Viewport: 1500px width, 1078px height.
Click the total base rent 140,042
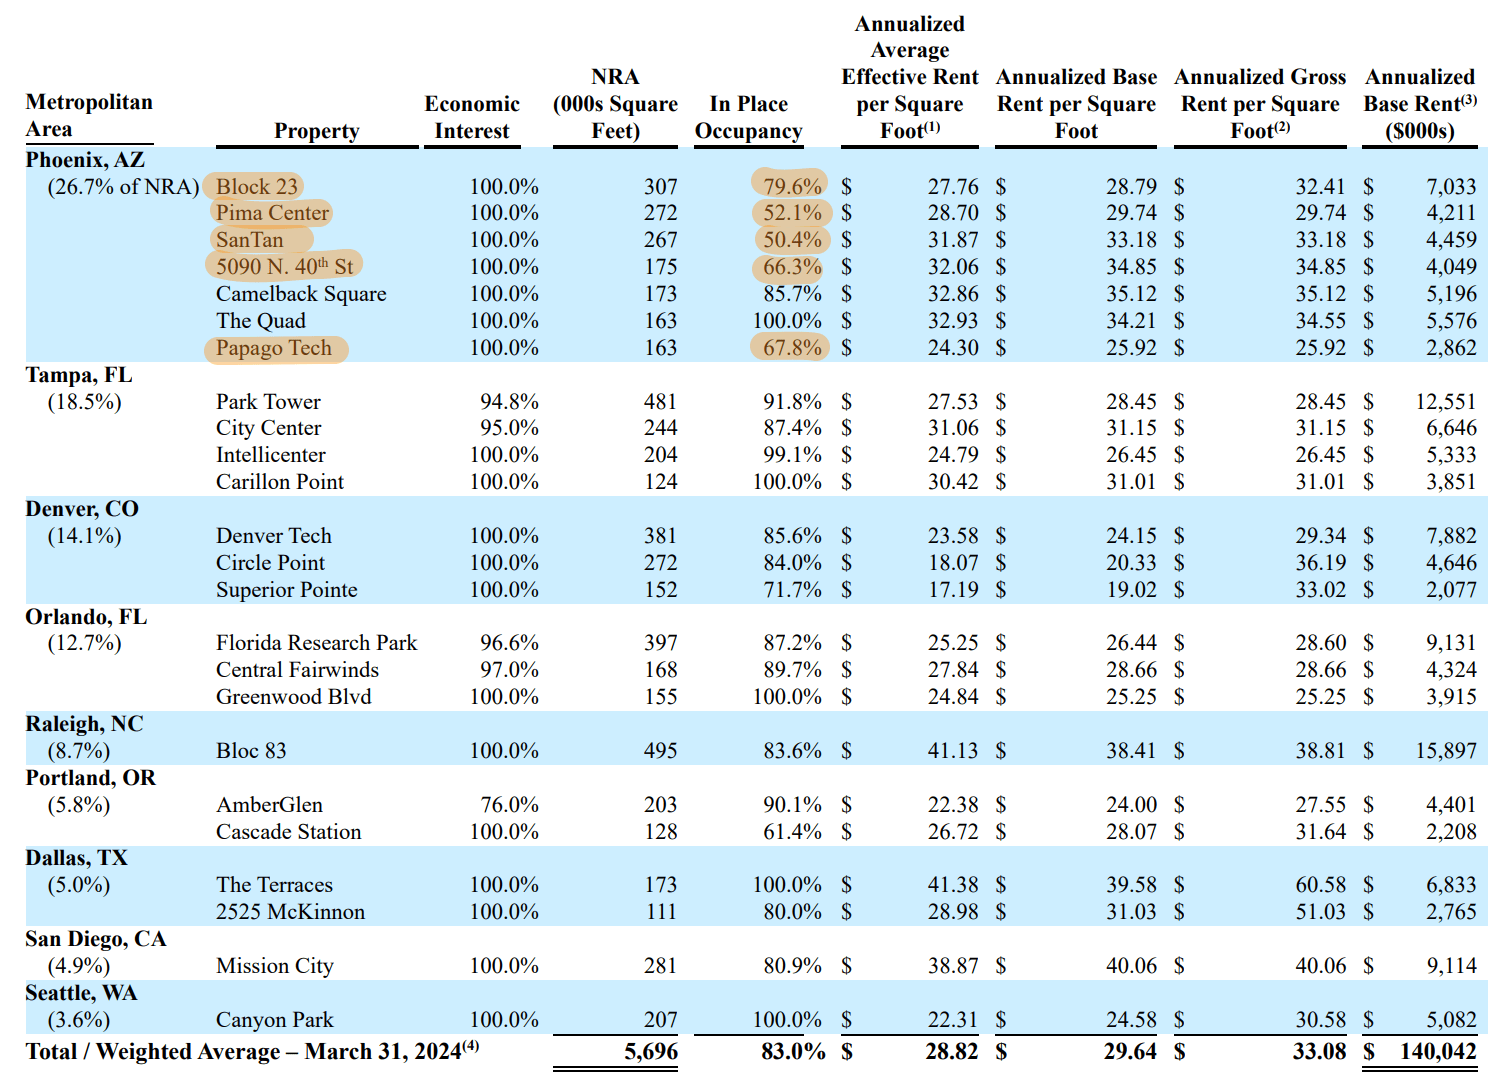[x=1438, y=1052]
